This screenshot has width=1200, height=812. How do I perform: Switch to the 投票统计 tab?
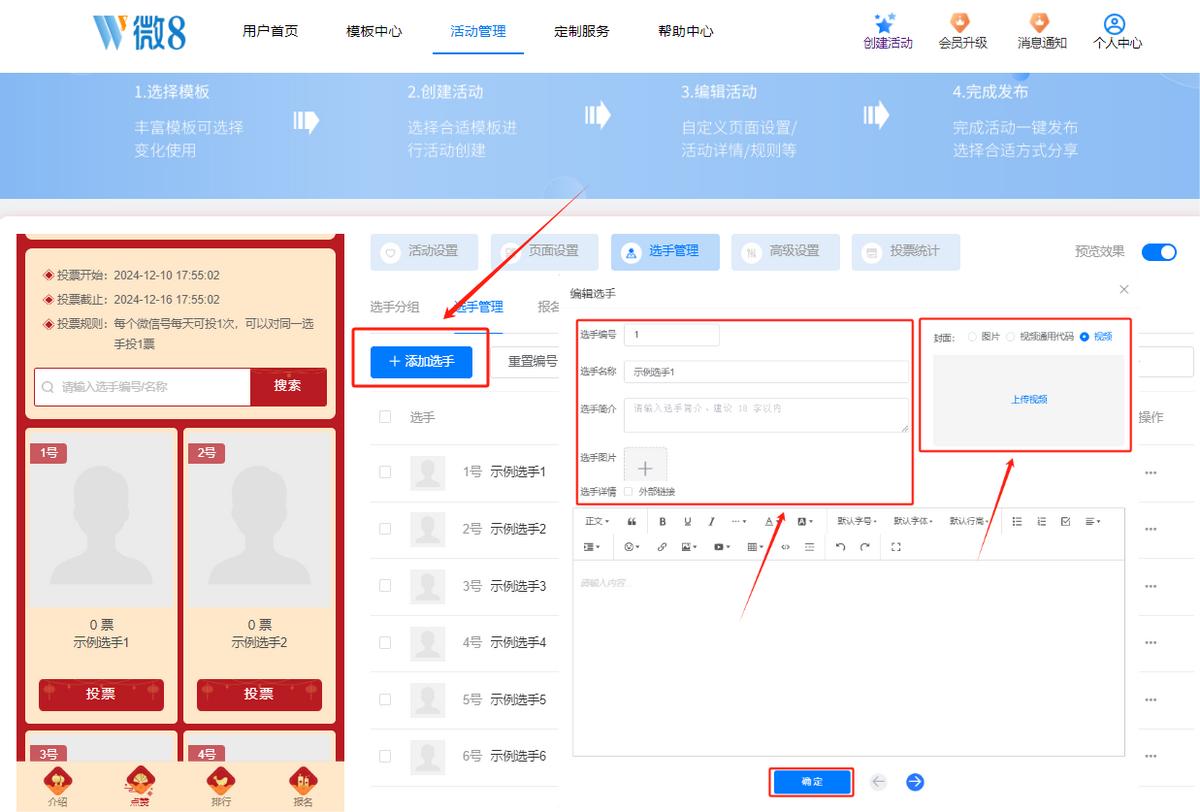click(905, 252)
